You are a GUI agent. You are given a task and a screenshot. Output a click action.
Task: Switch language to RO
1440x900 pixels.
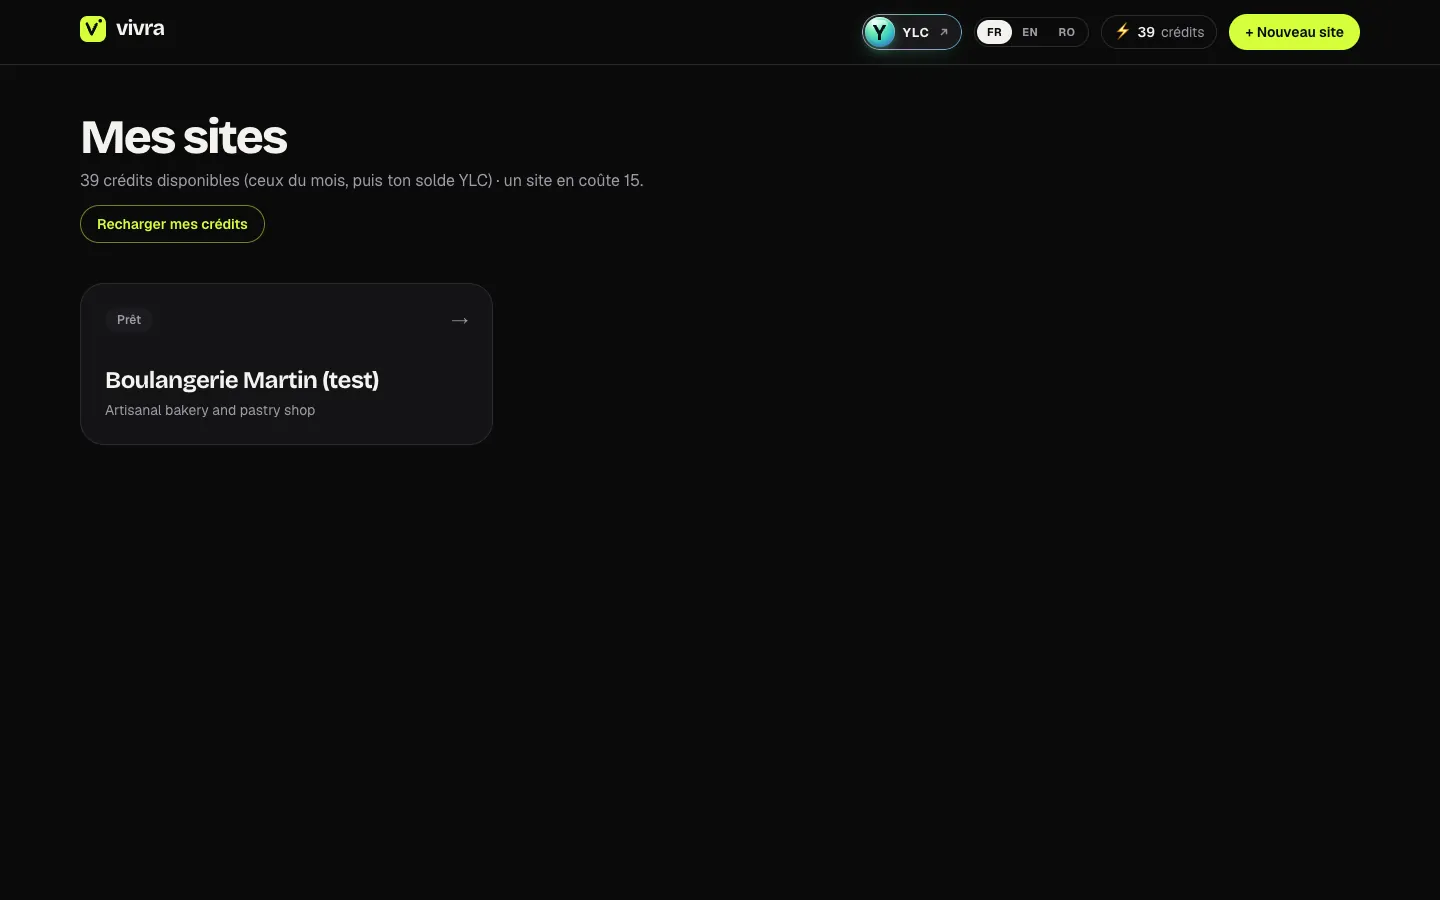[x=1066, y=32]
